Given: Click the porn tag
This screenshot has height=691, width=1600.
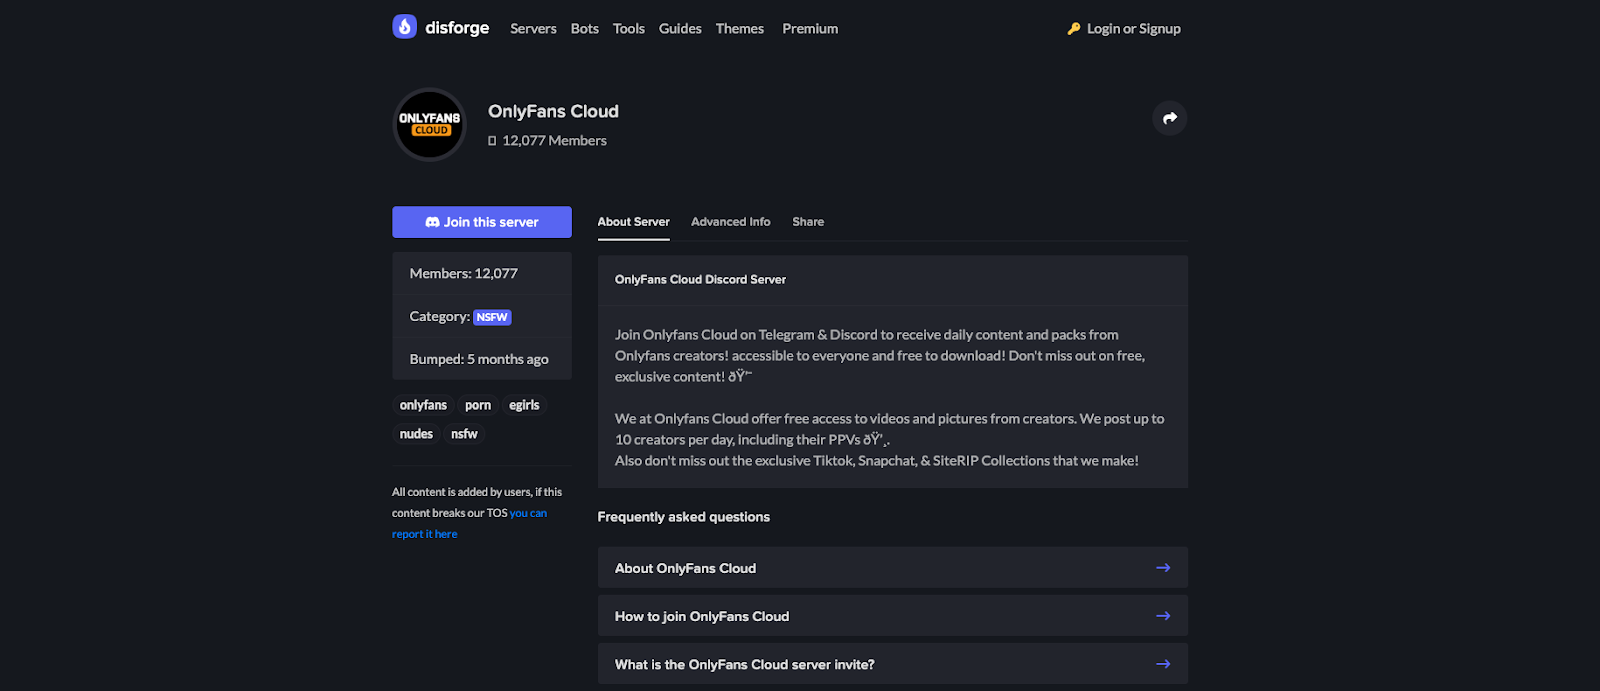Looking at the screenshot, I should (478, 405).
